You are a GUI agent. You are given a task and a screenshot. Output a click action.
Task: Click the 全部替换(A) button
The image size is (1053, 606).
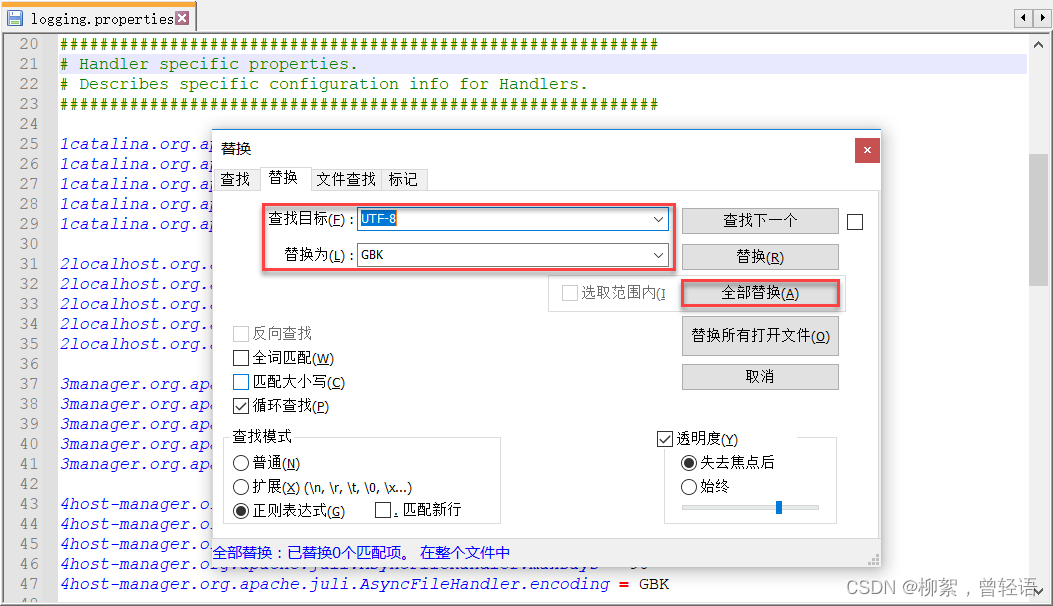760,293
